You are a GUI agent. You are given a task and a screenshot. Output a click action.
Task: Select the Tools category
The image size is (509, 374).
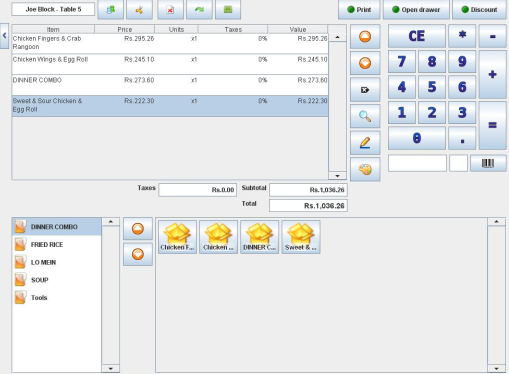57,298
